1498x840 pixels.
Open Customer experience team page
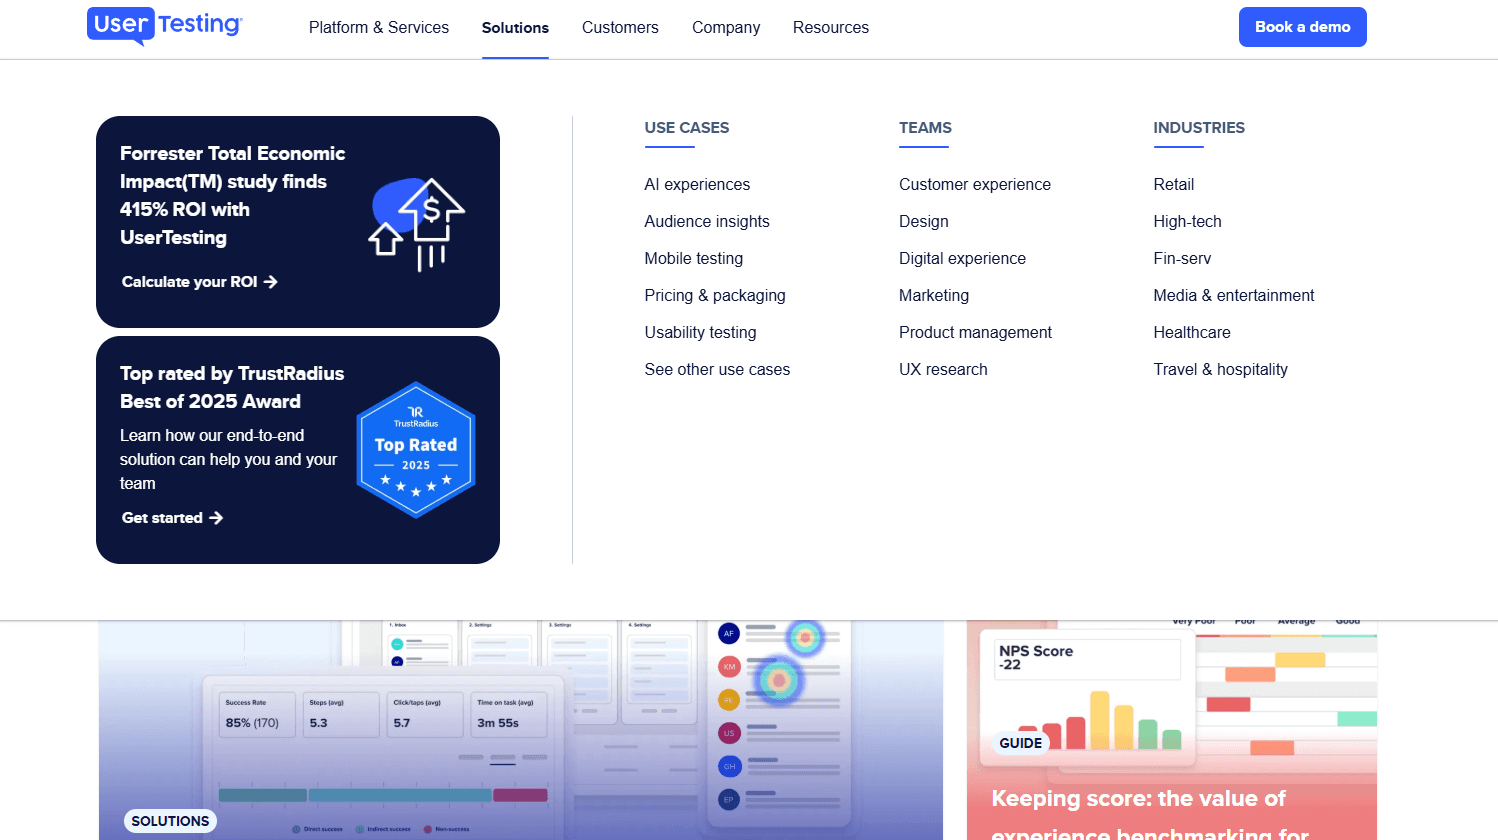pos(975,185)
